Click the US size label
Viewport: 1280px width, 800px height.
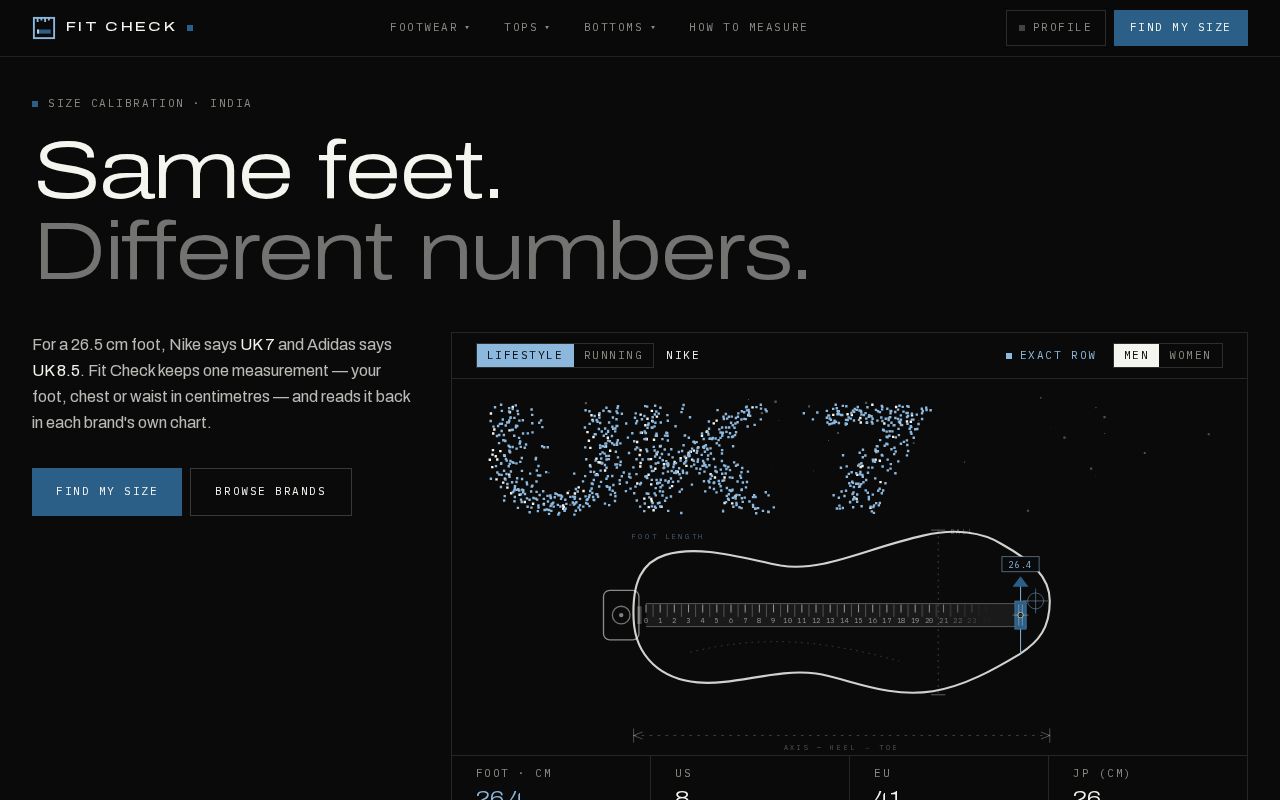(x=684, y=773)
